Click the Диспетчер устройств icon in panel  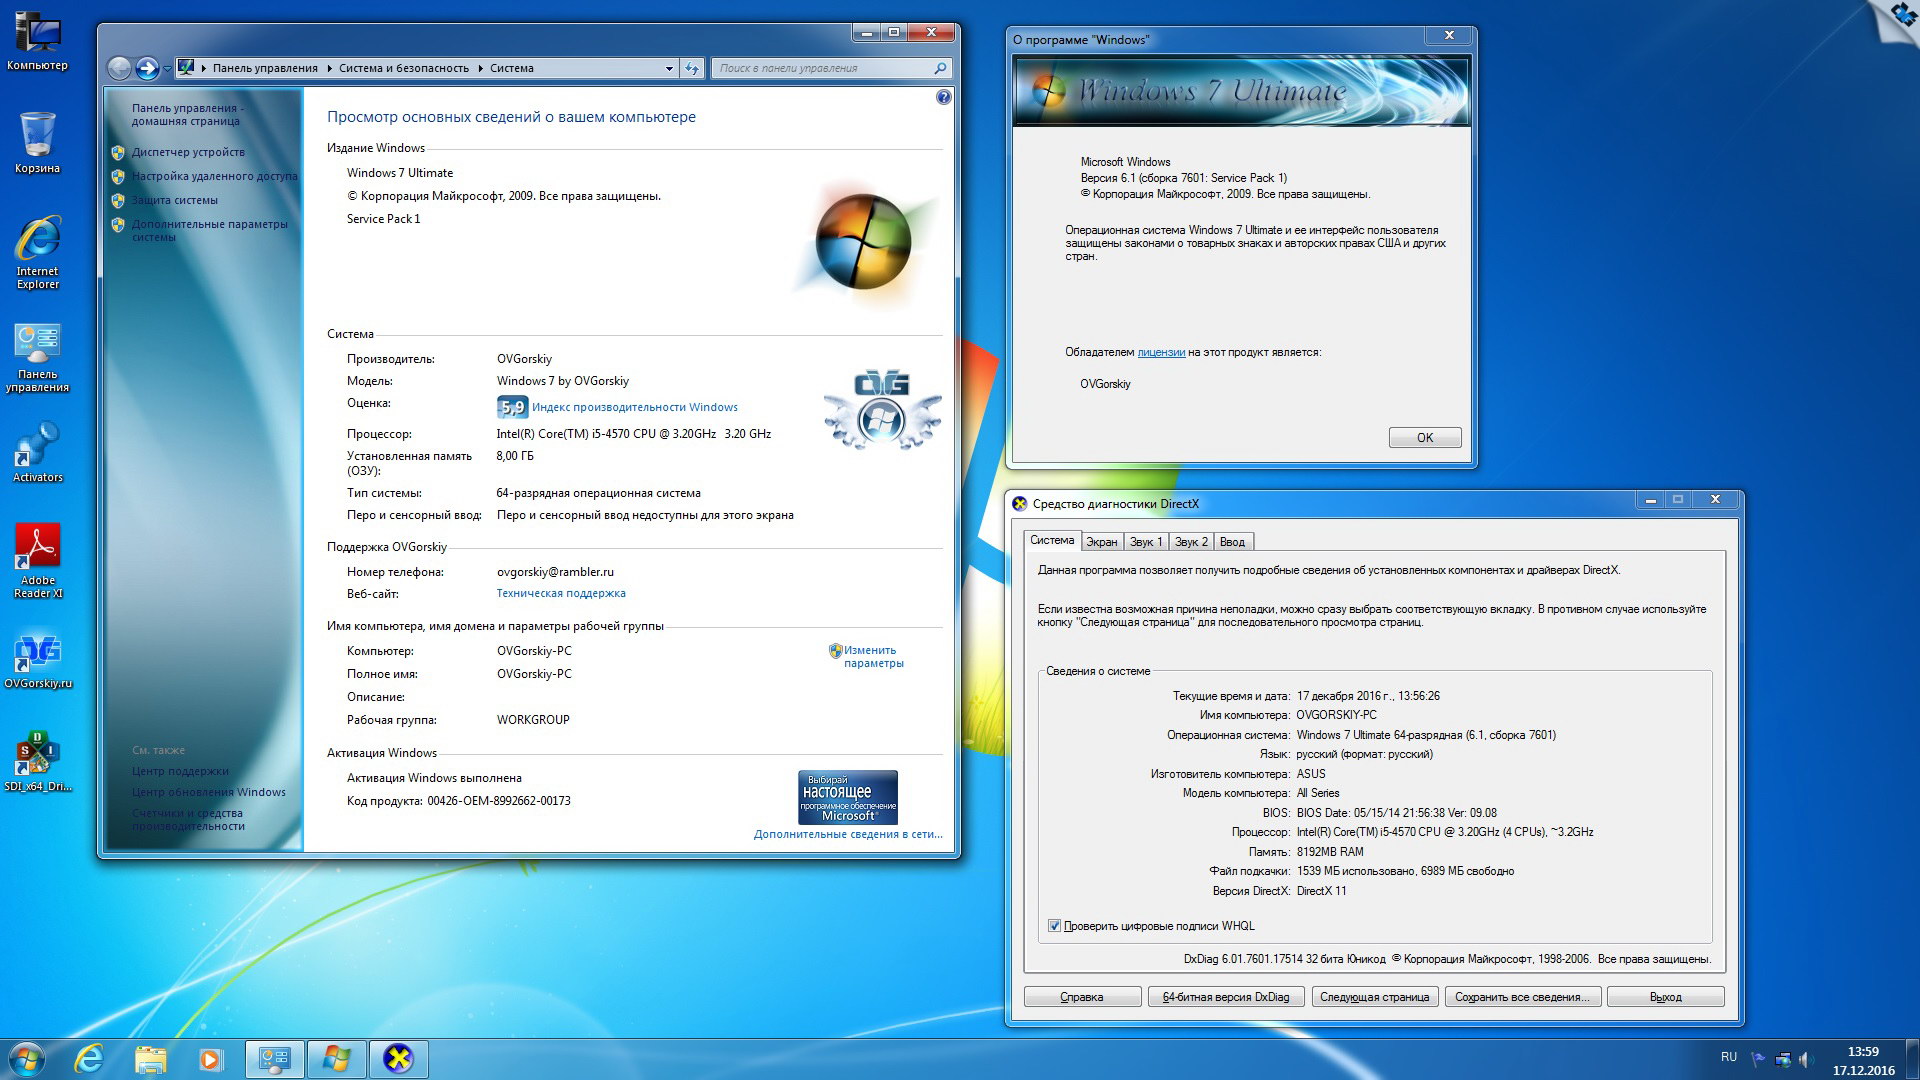pos(120,150)
